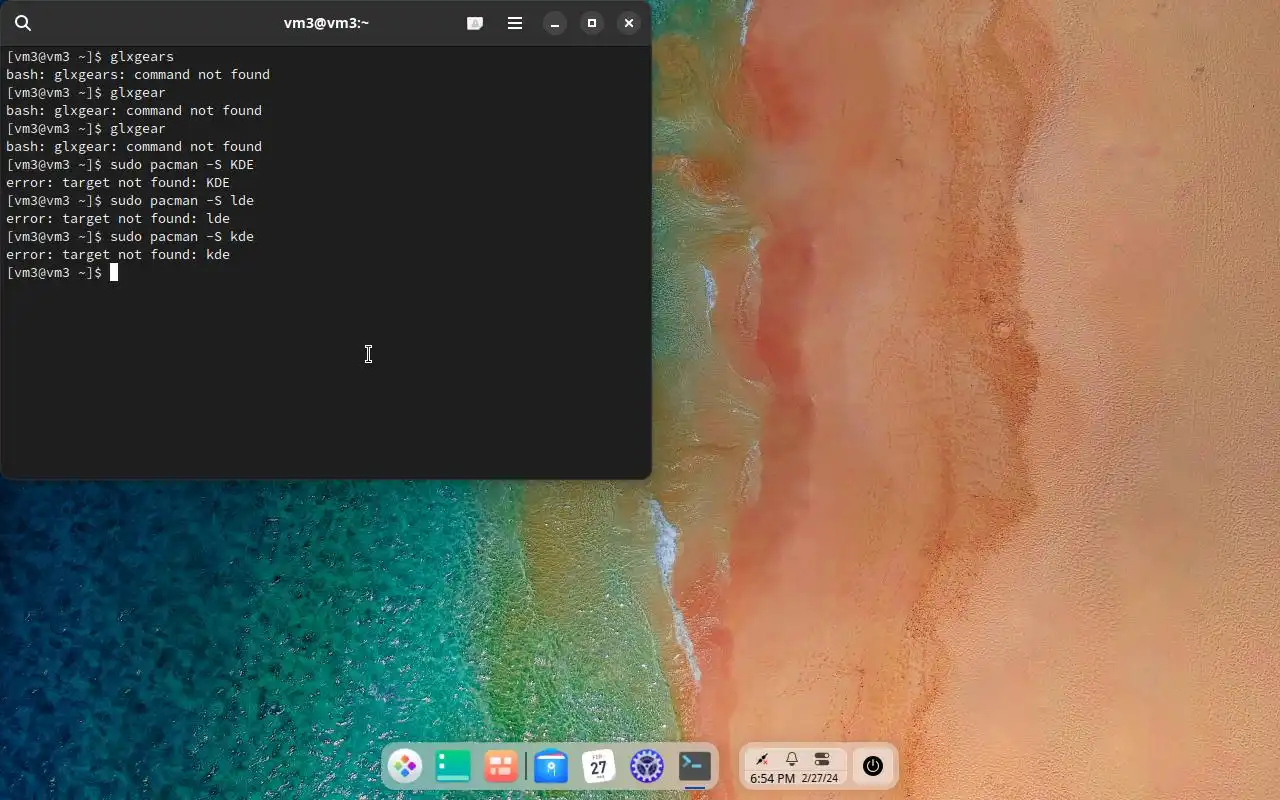1280x800 pixels.
Task: Maximize the vm3@vm3 terminal window
Action: click(592, 23)
